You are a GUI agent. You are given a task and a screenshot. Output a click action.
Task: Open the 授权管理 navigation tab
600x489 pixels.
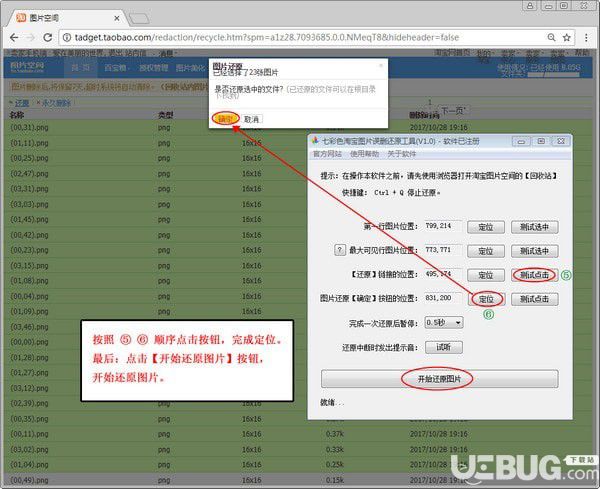click(153, 68)
